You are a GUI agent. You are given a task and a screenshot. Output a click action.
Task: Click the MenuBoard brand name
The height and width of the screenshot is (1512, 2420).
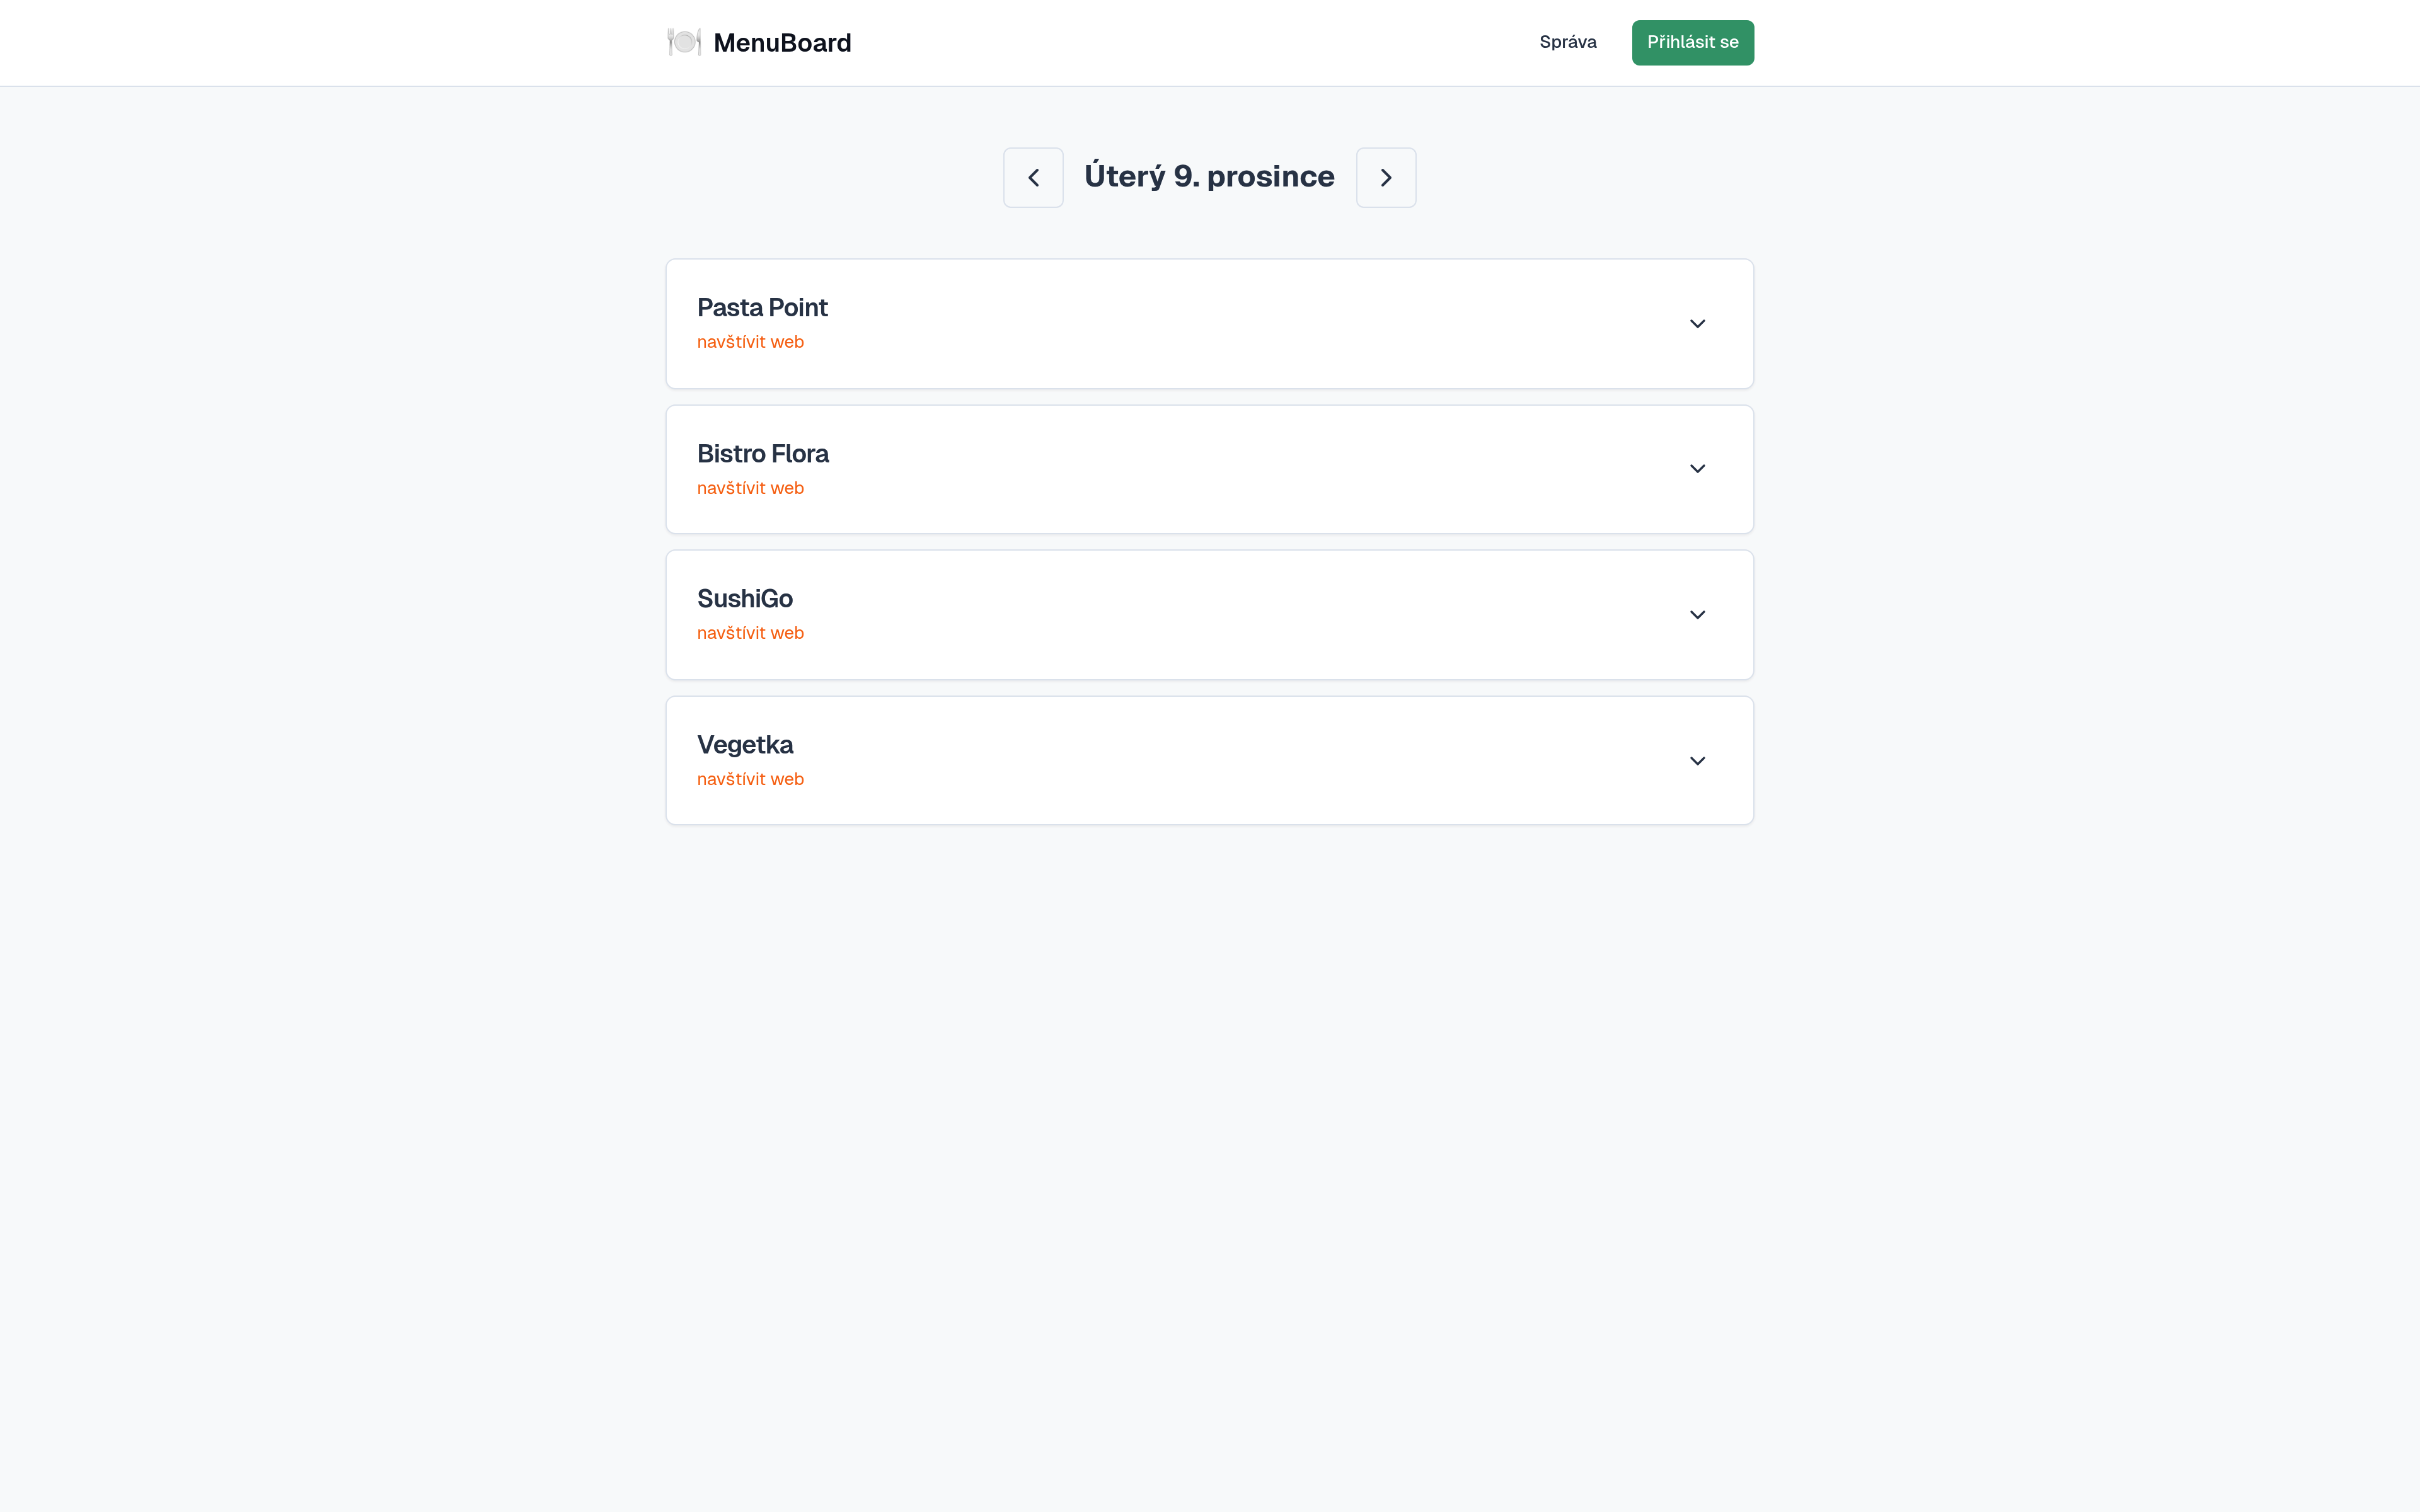(x=782, y=43)
